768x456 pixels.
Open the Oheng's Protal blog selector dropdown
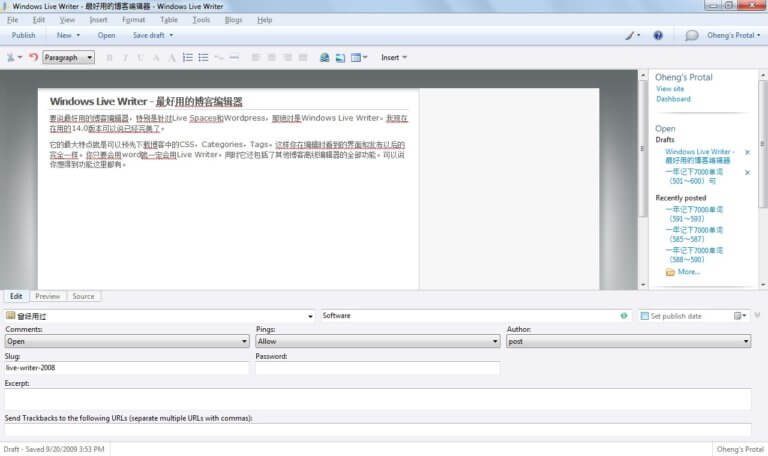[733, 35]
